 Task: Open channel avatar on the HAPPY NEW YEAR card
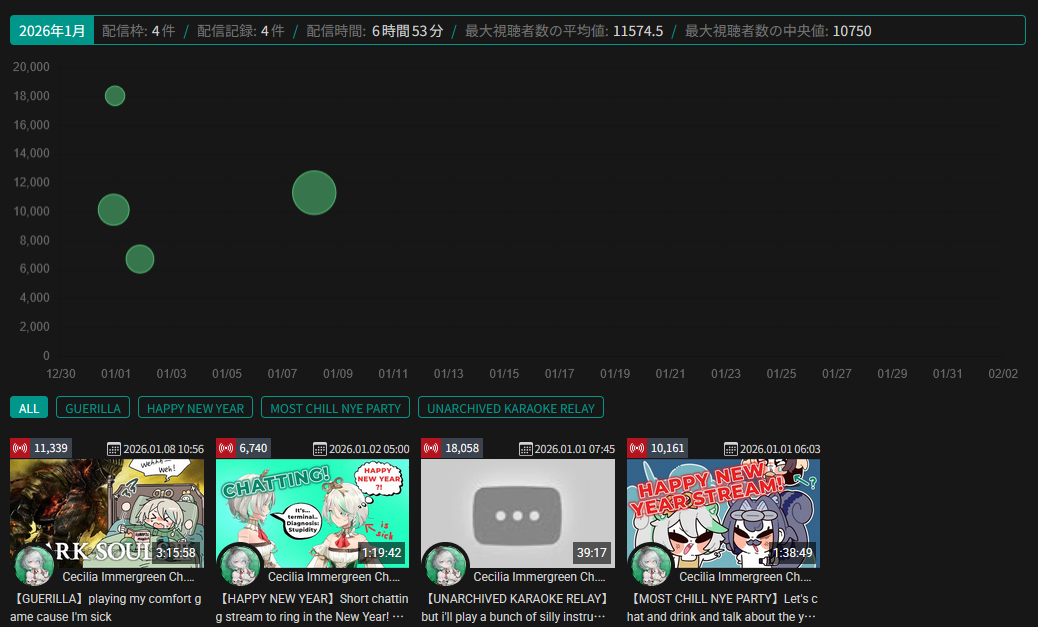[x=240, y=566]
